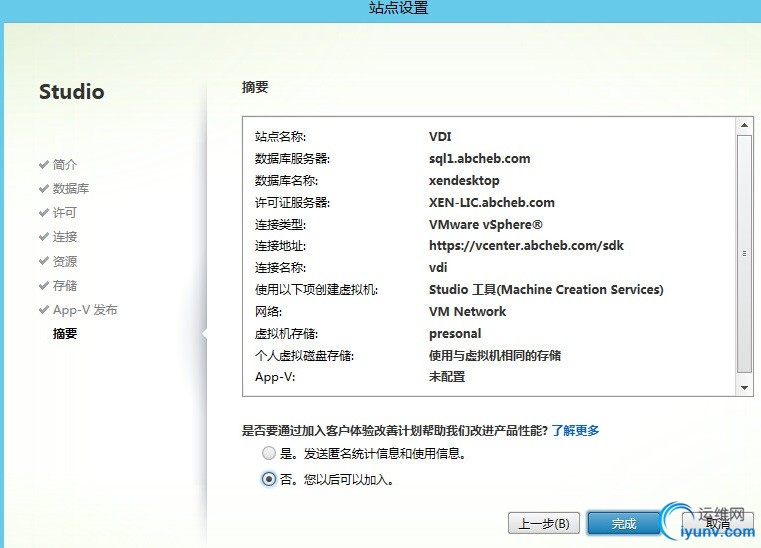Select radio '否。您以后可以加入'
Screen dimensions: 761x548
[268, 480]
